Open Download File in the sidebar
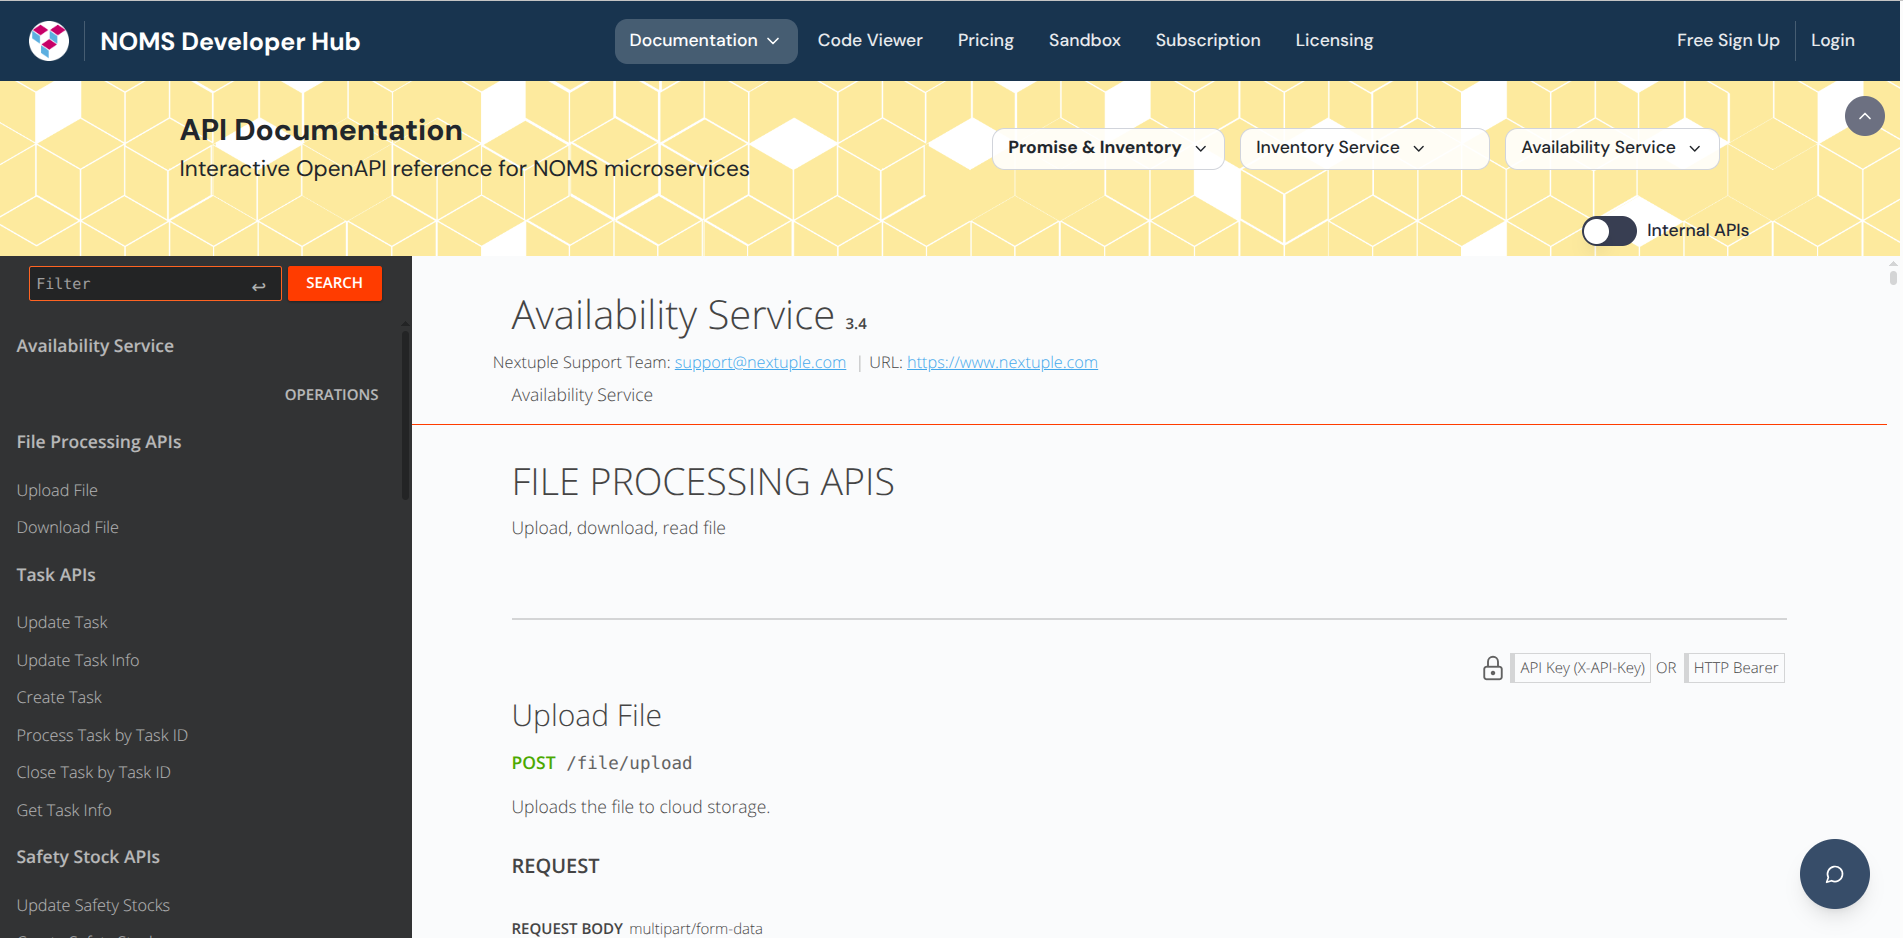 click(x=67, y=528)
